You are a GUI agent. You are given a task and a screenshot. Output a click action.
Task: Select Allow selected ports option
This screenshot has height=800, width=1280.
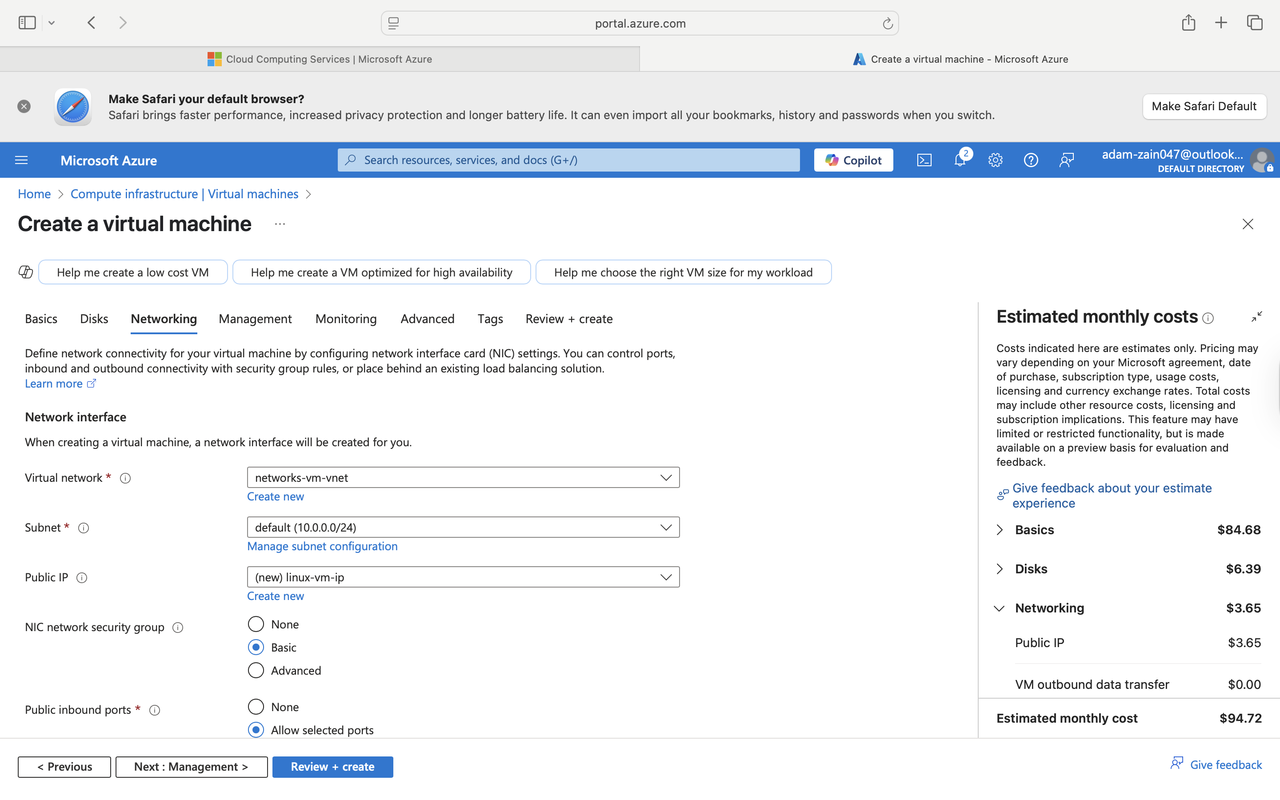pyautogui.click(x=256, y=730)
